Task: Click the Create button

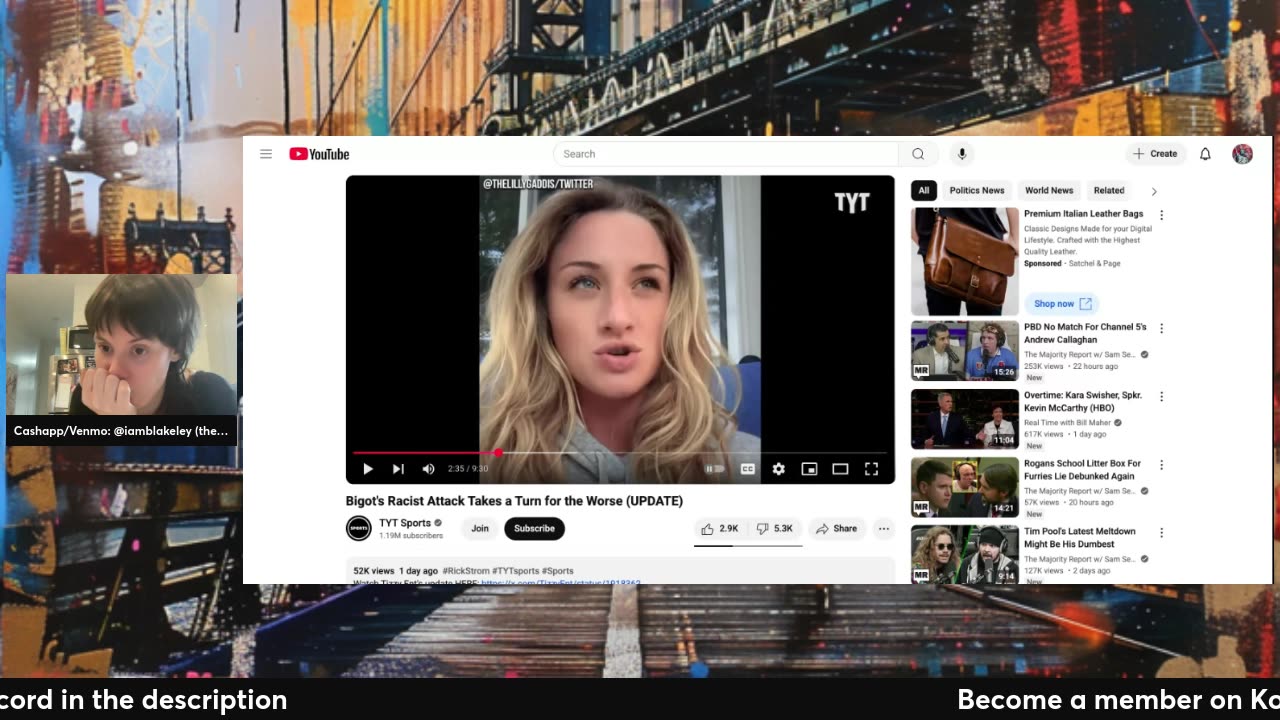Action: (1155, 154)
